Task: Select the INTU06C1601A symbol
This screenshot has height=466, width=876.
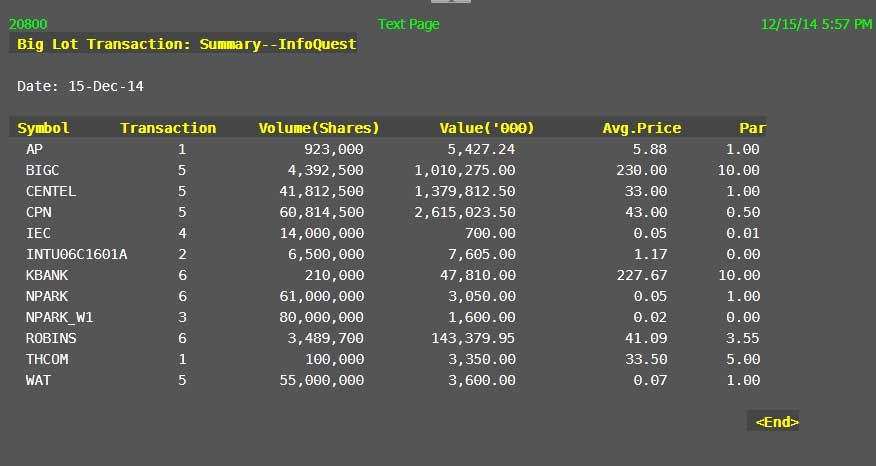Action: coord(76,254)
